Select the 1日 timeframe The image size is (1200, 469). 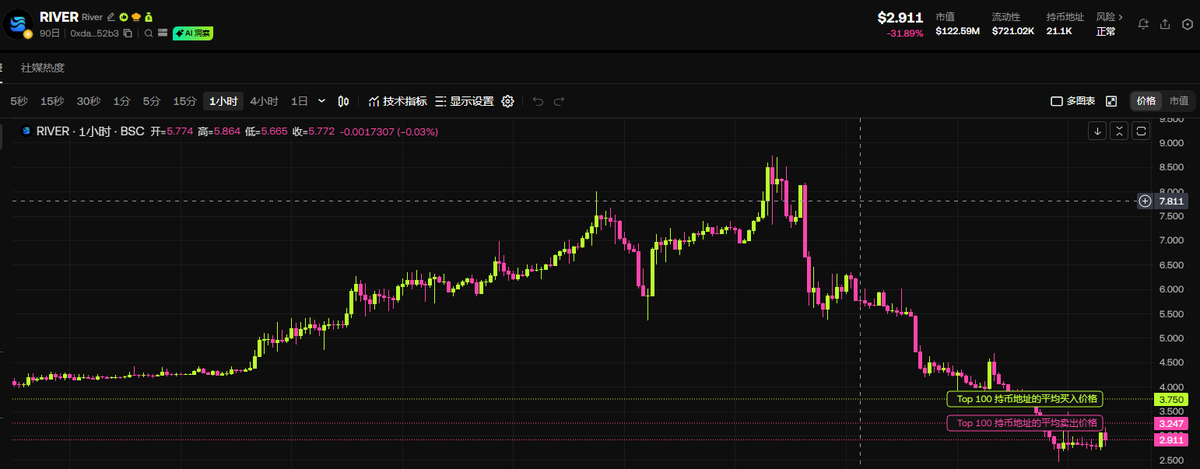pos(299,101)
